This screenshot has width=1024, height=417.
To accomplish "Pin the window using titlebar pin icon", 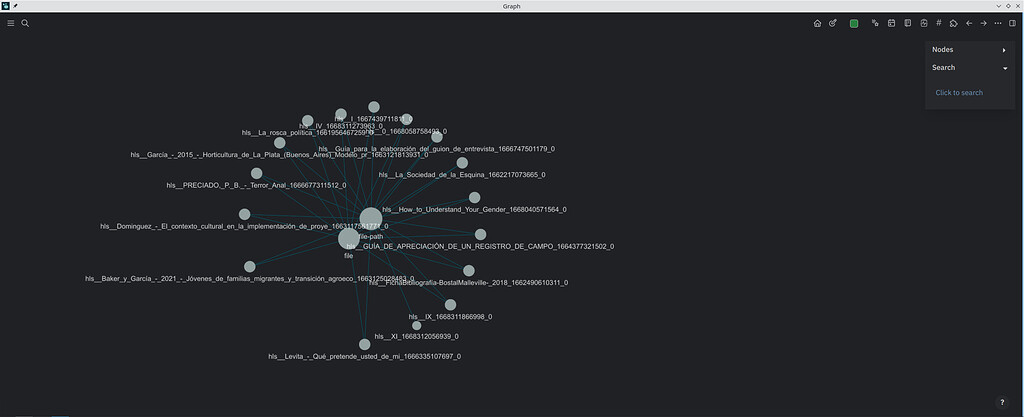I will click(15, 6).
